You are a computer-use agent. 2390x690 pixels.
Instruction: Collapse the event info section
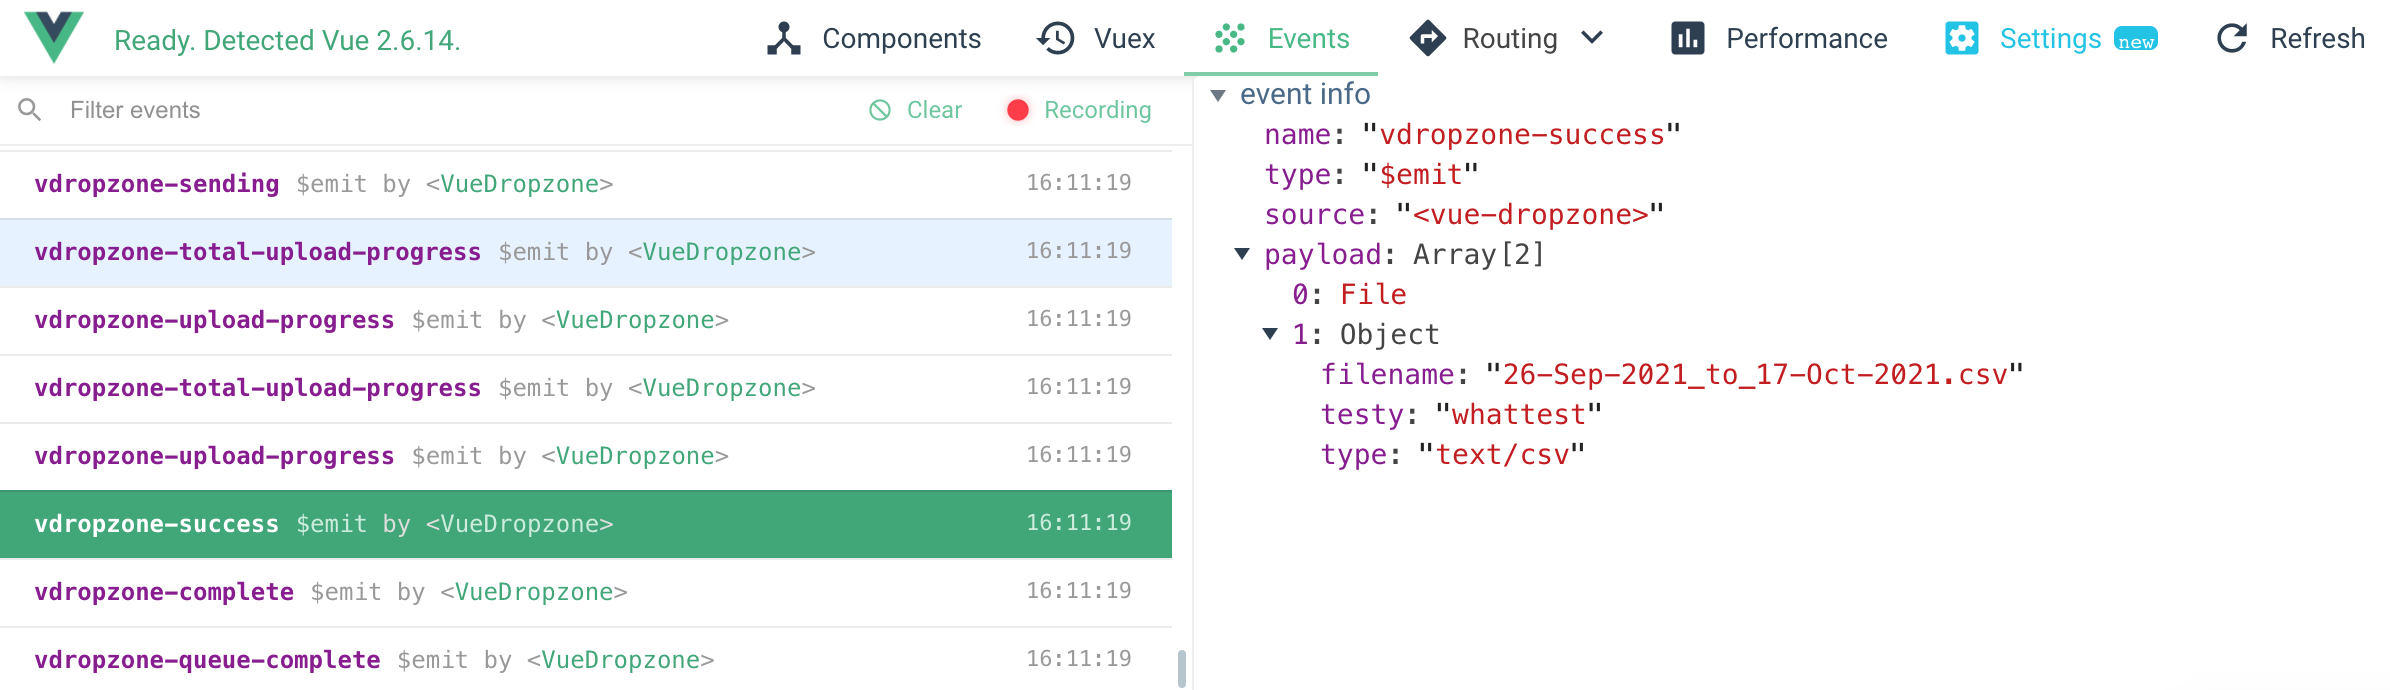pos(1218,95)
